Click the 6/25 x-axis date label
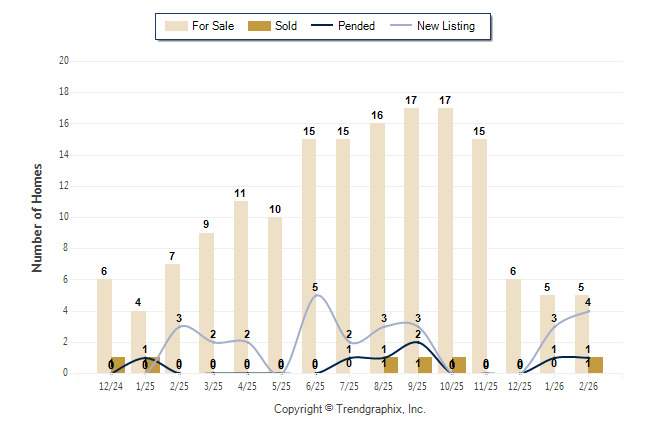646x434 pixels. point(316,386)
